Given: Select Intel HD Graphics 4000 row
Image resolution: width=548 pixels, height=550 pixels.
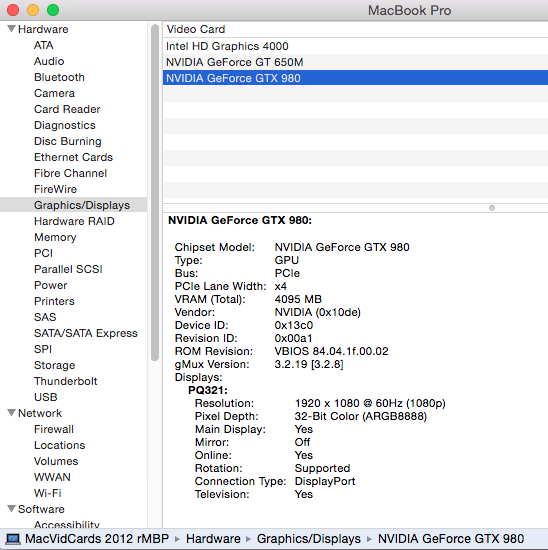Looking at the screenshot, I should pos(355,46).
